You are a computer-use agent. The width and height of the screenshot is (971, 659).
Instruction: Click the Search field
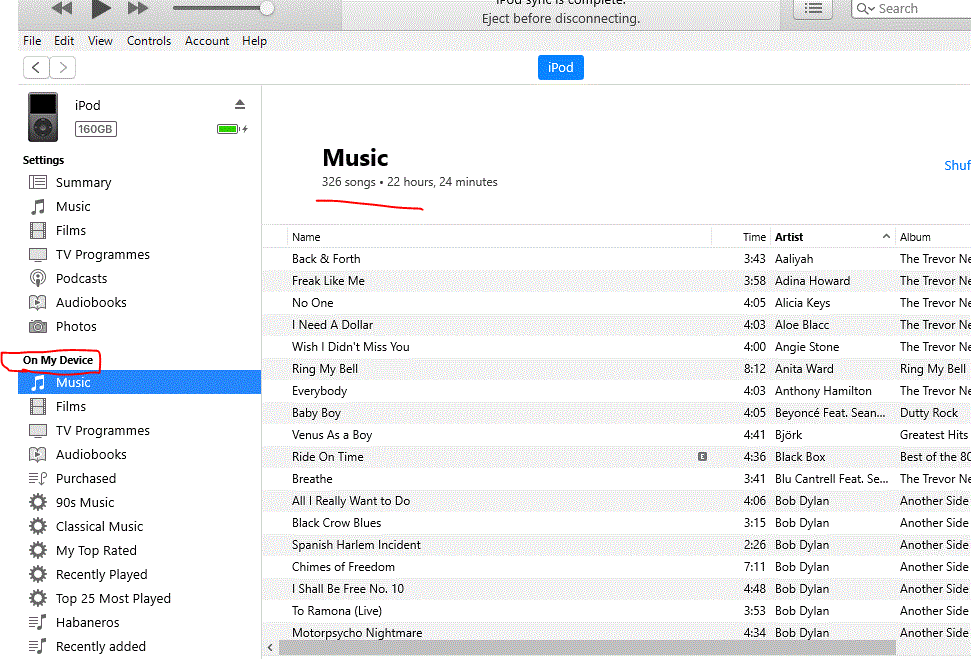(x=912, y=9)
